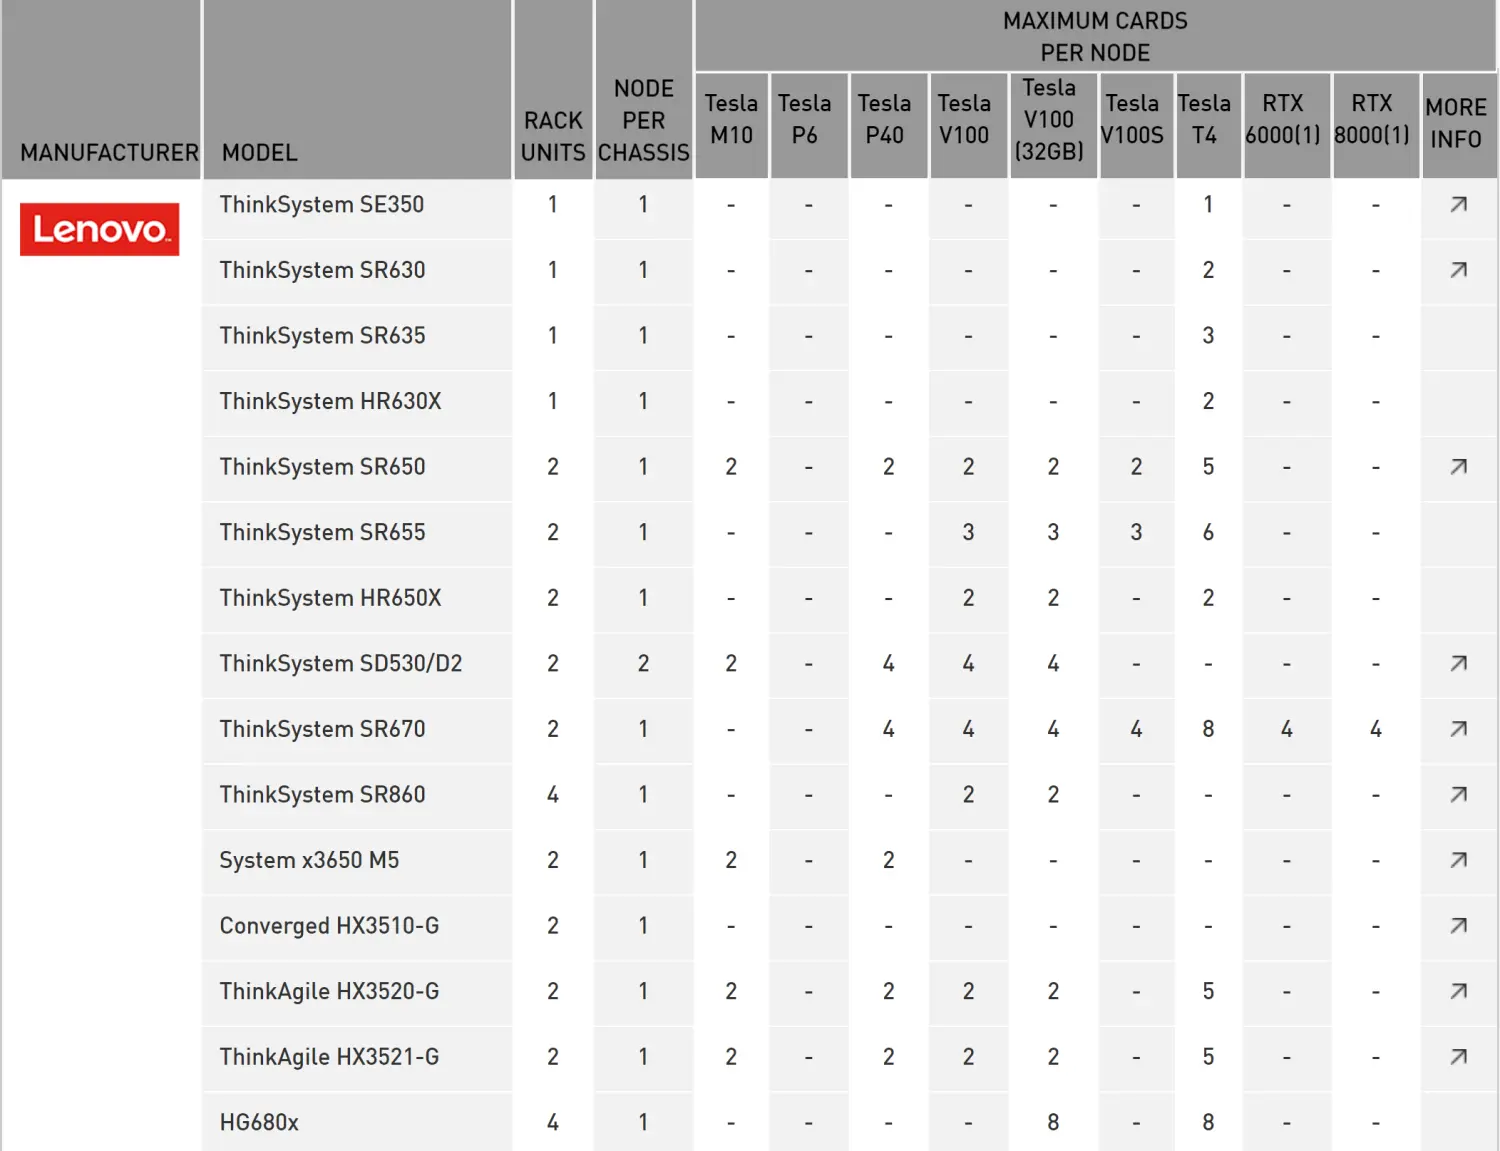Click Tesla T4 value 3 for ThinkSystem SR635

(x=1208, y=336)
